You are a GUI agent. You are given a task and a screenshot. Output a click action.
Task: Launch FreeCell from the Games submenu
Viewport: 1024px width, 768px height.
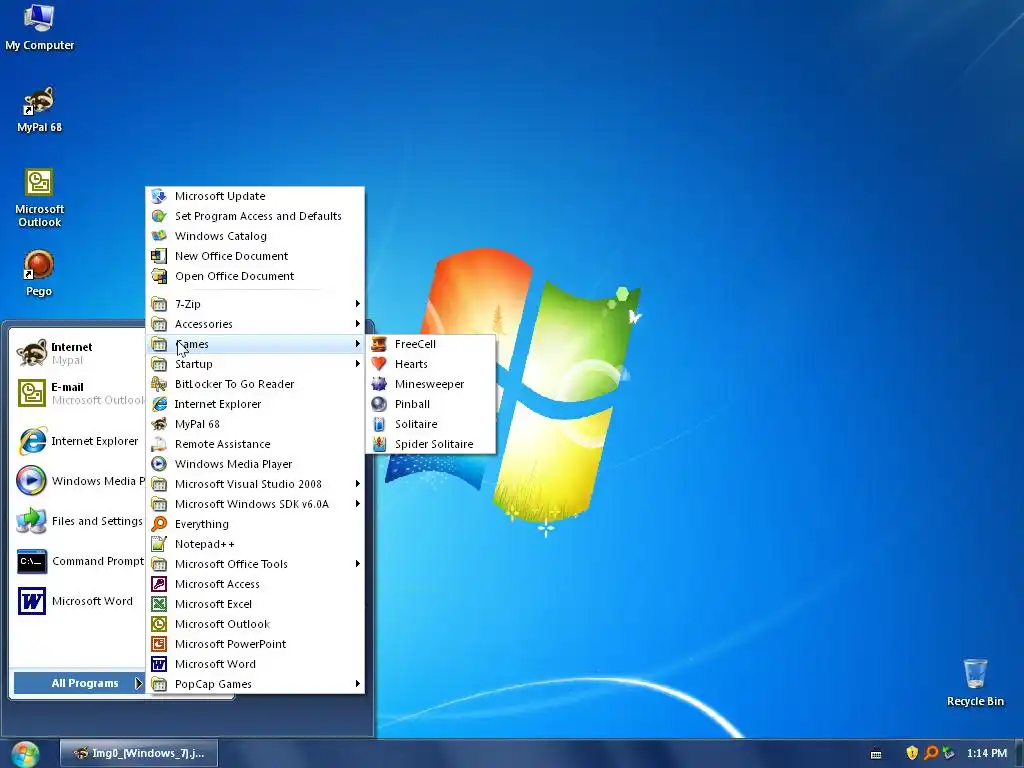tap(431, 344)
